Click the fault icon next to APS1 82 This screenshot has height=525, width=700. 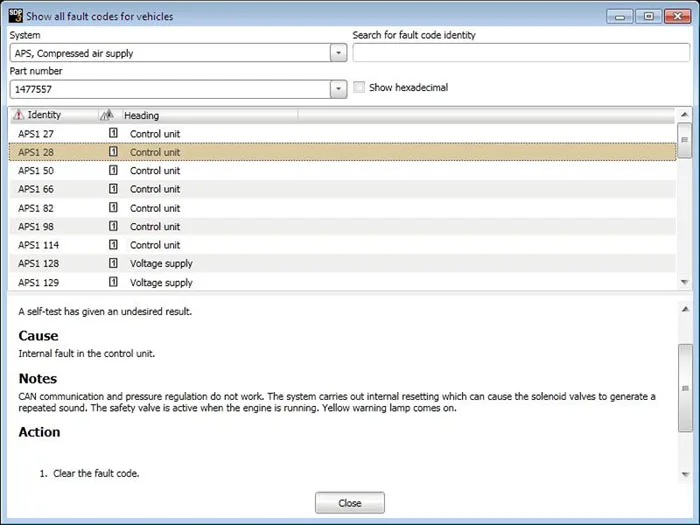tap(113, 208)
